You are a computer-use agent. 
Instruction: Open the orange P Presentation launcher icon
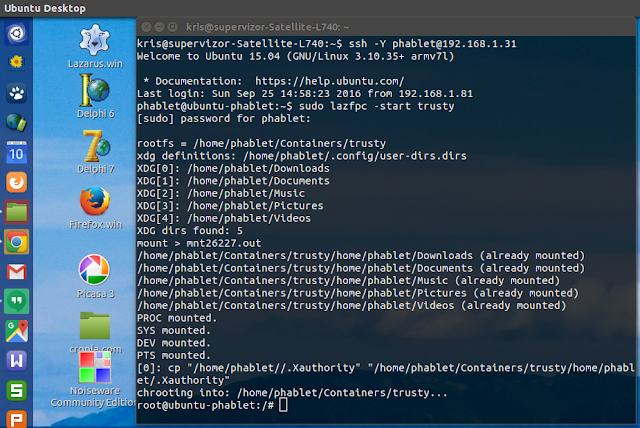[16, 419]
